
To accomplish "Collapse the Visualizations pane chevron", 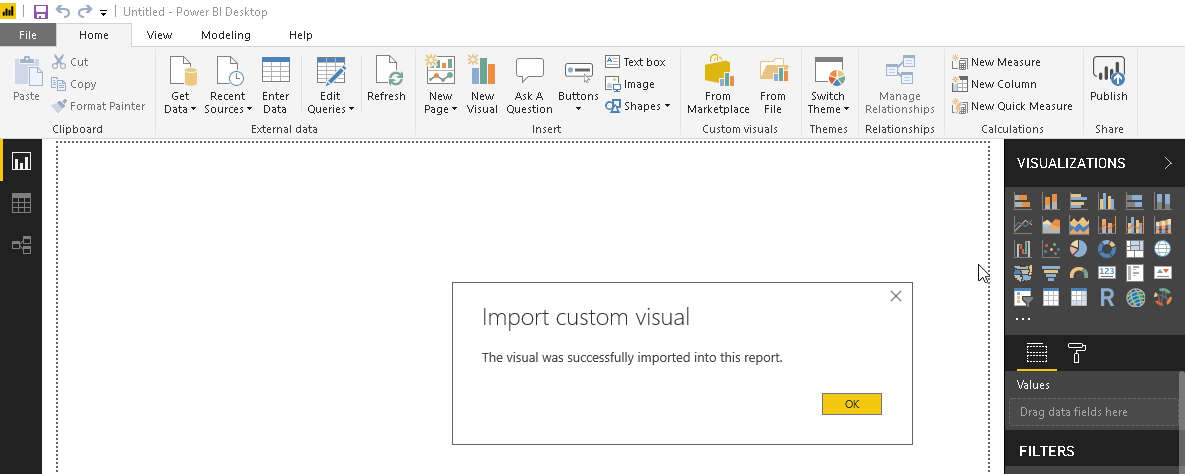I will (x=1167, y=163).
